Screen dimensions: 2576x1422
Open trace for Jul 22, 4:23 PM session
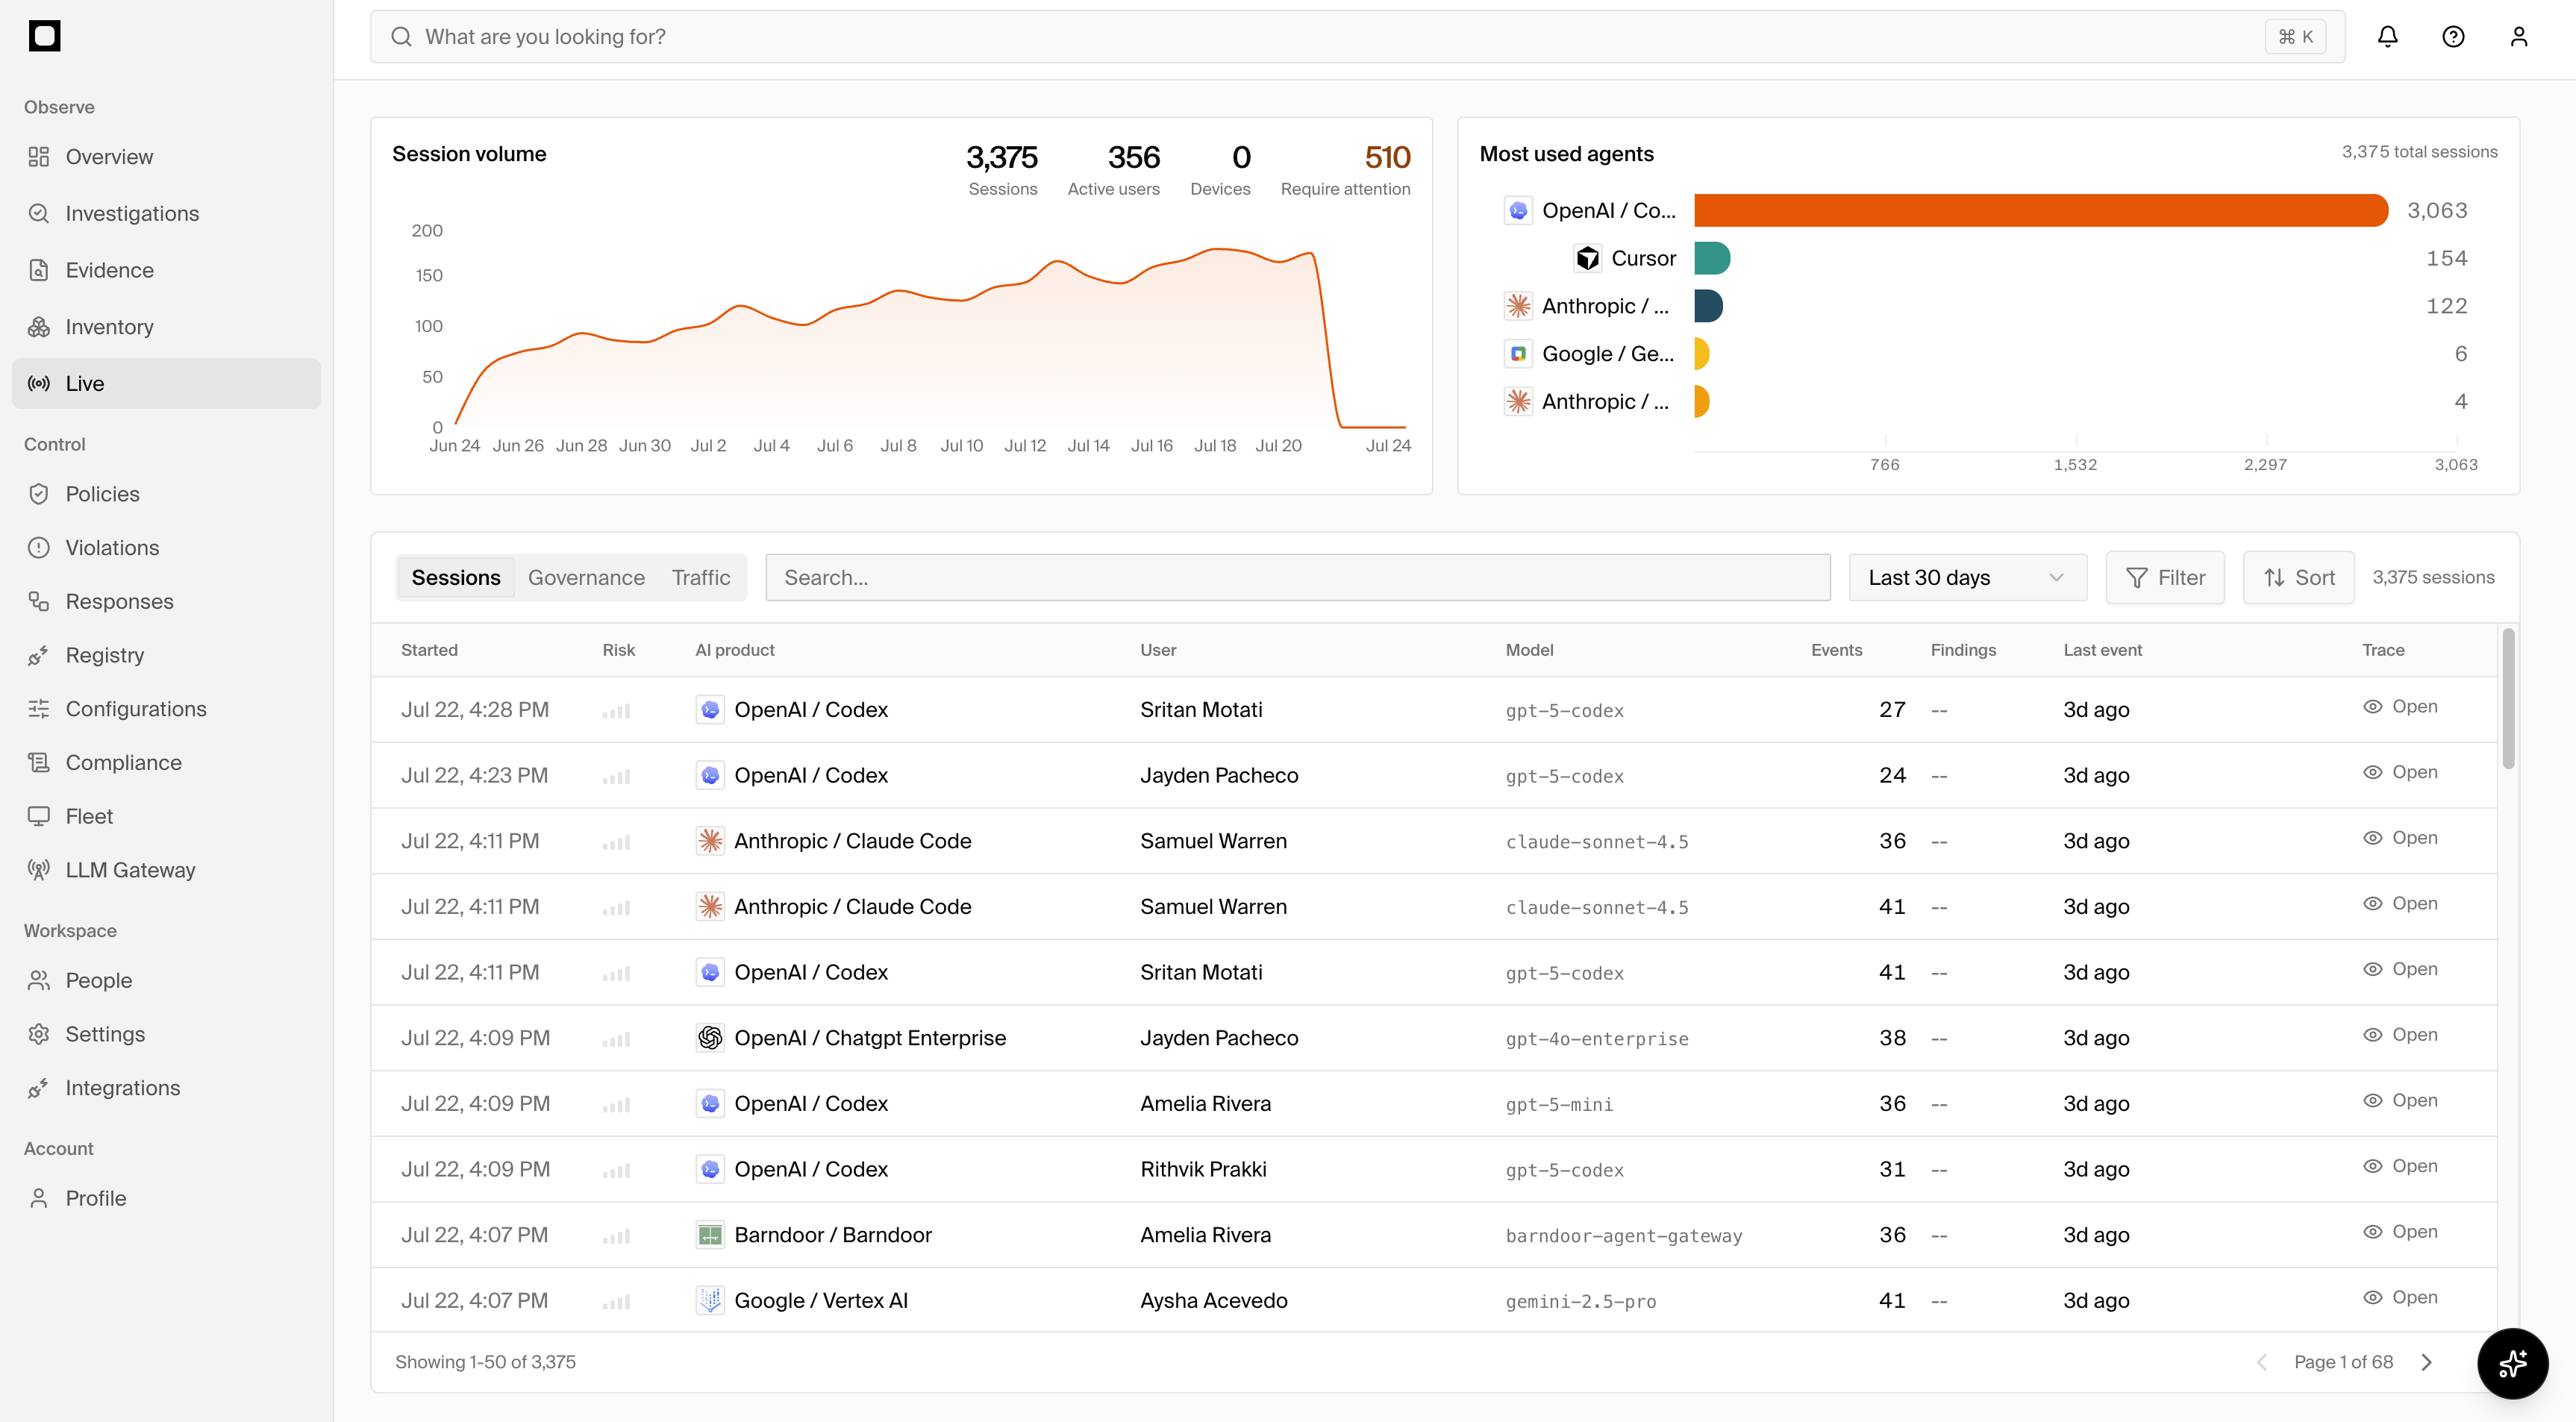click(2400, 772)
